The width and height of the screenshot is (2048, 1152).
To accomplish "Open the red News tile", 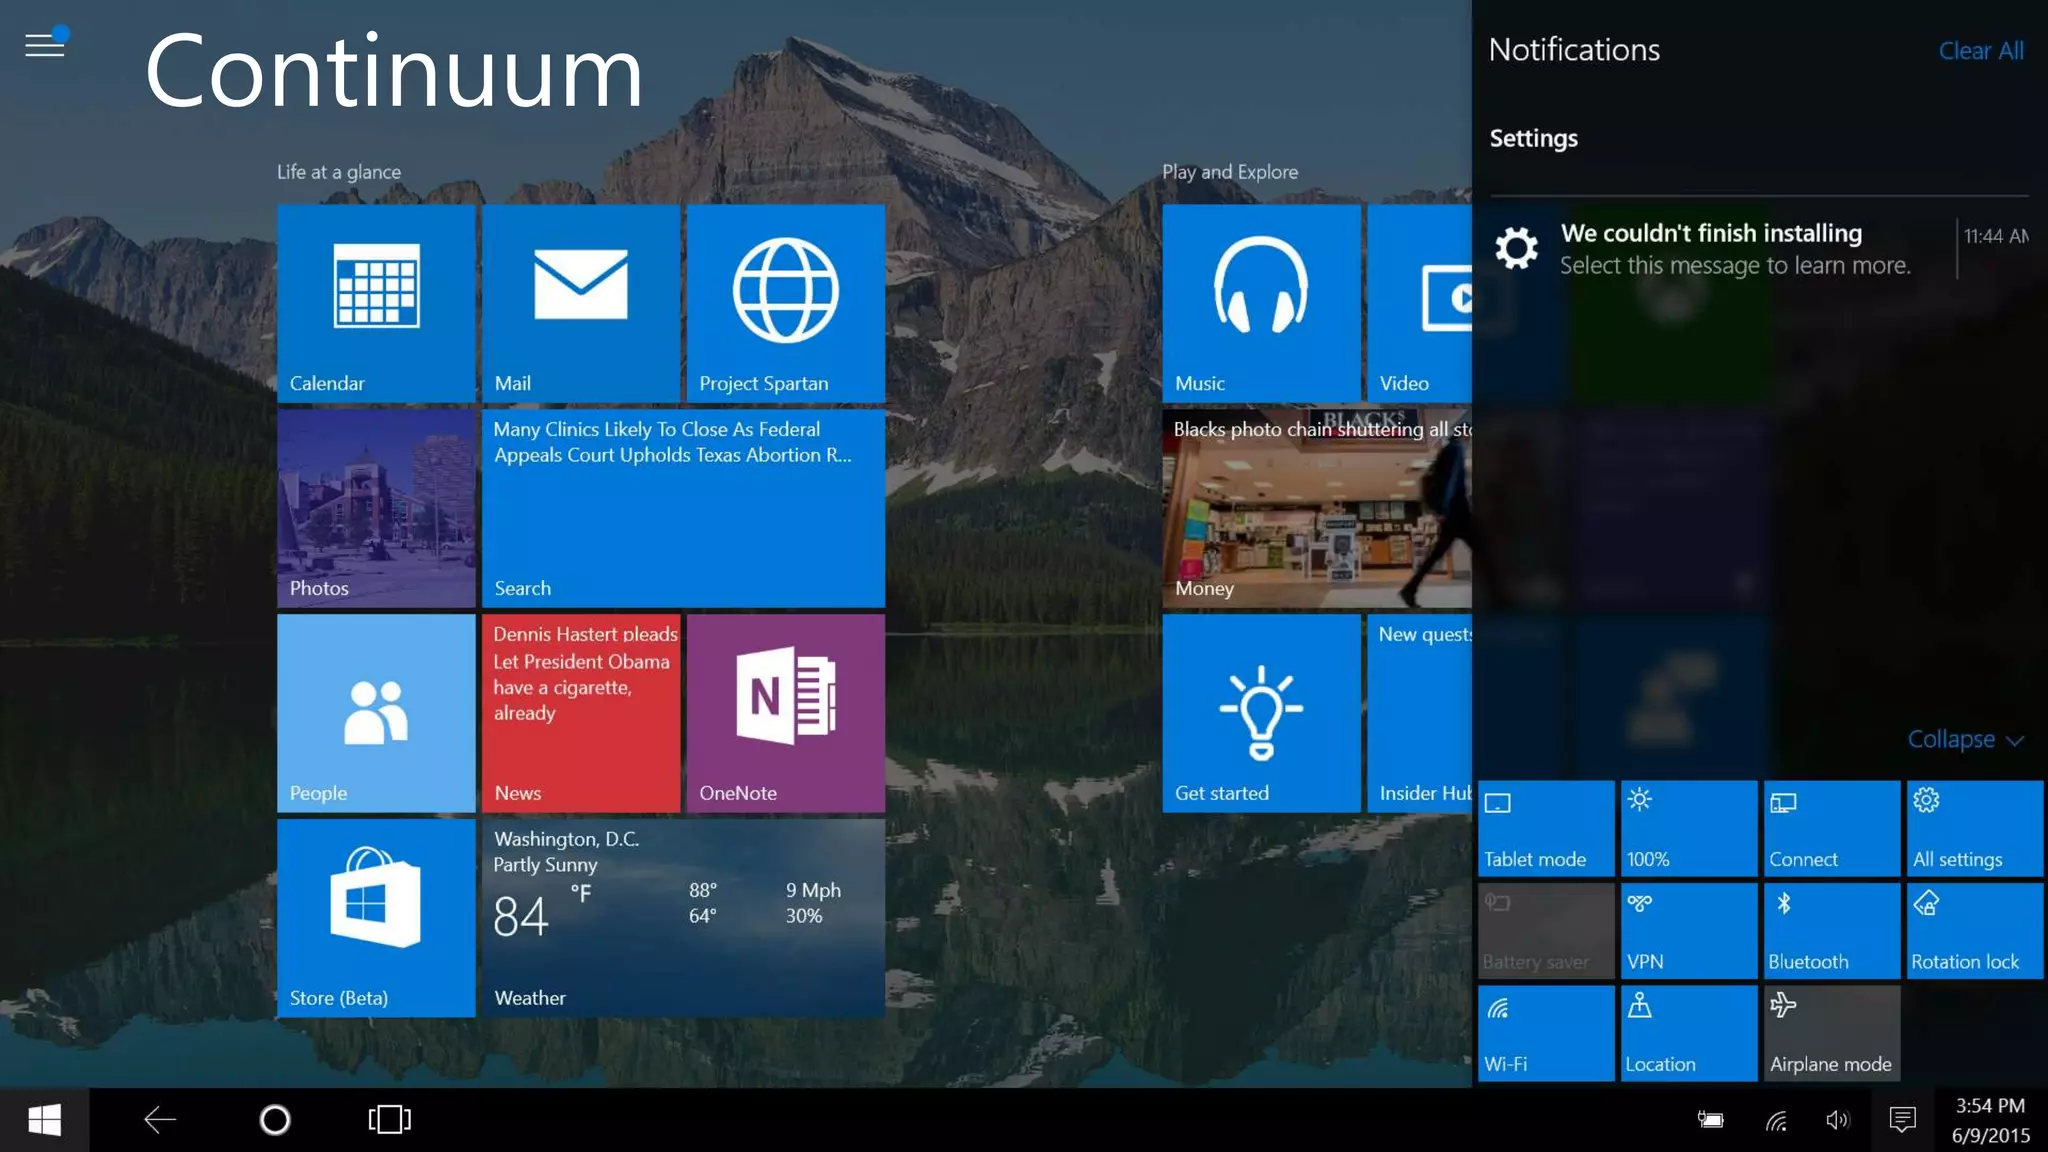I will tap(581, 713).
